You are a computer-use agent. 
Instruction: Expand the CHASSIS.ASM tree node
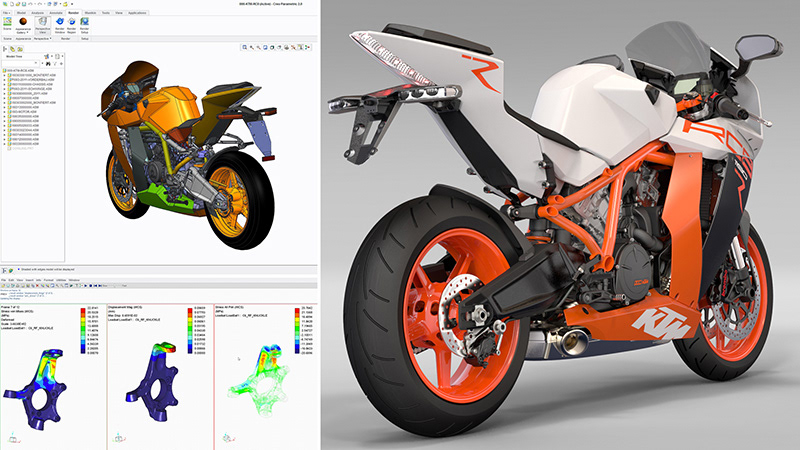click(5, 84)
